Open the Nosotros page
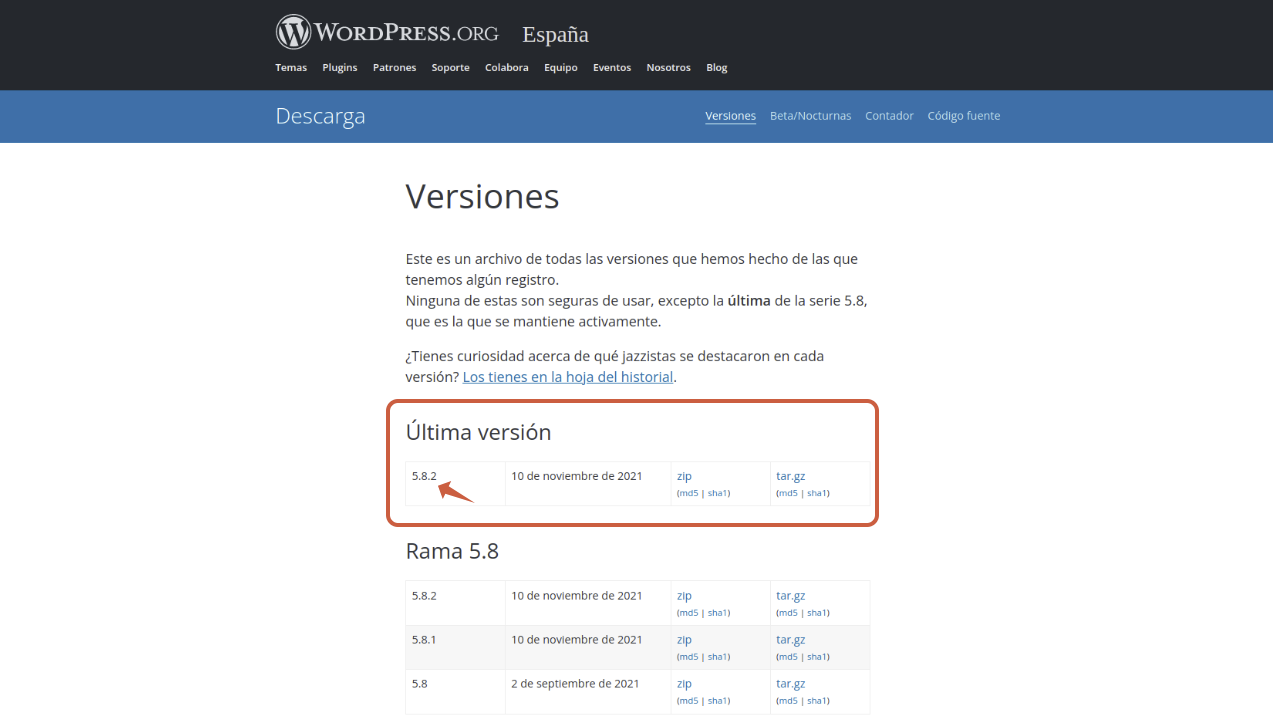 click(x=668, y=68)
